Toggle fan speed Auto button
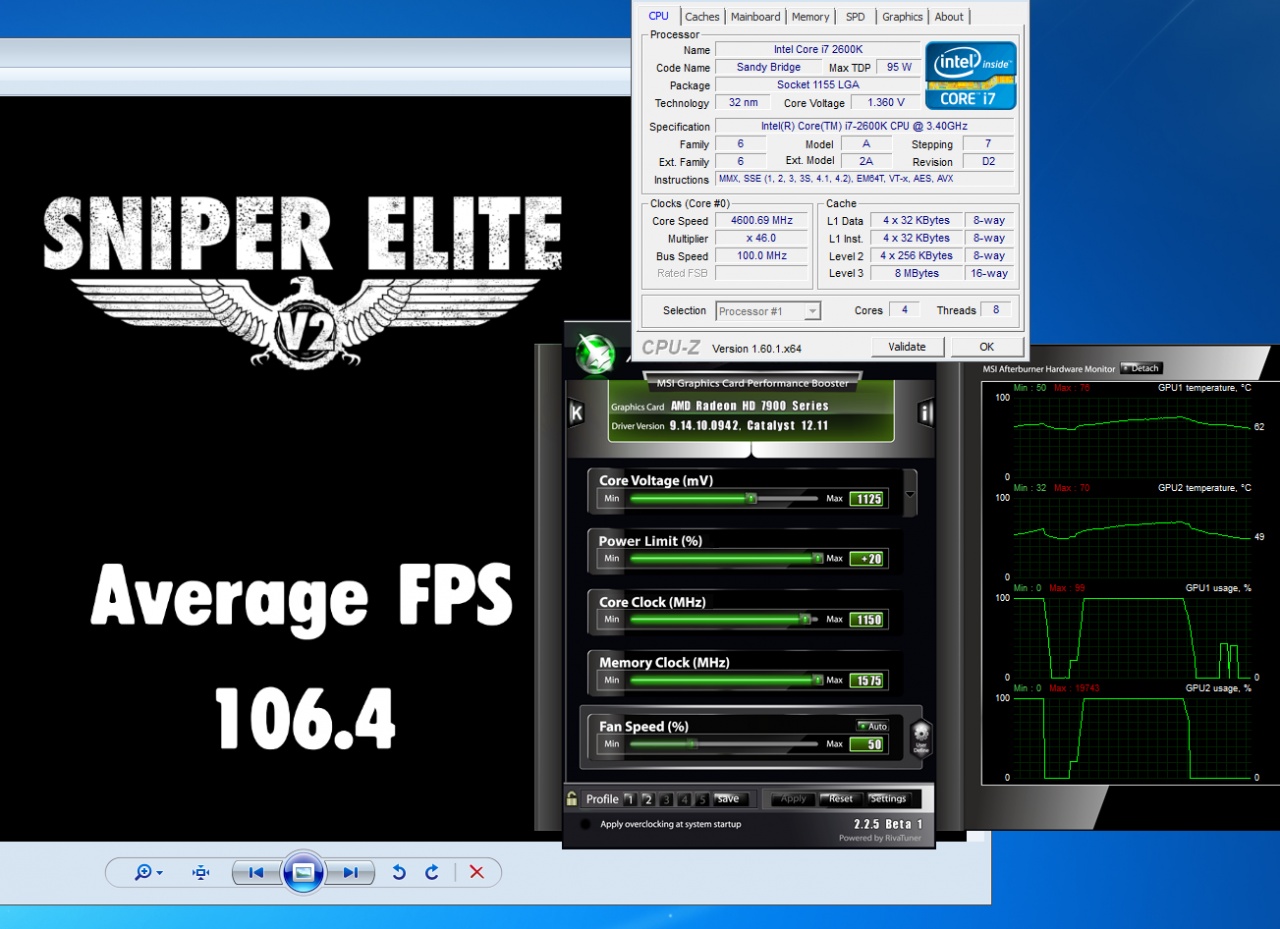The height and width of the screenshot is (929, 1280). click(872, 726)
